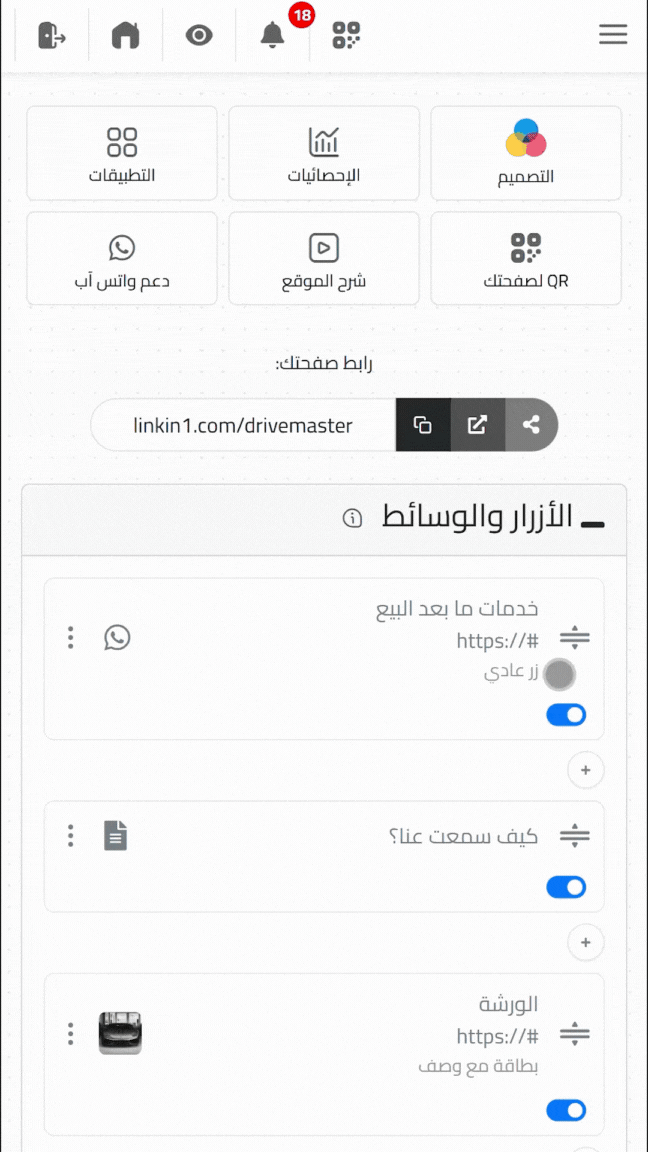
Task: Turn off the كيف سمعت عنا؟ switch
Action: 566,887
